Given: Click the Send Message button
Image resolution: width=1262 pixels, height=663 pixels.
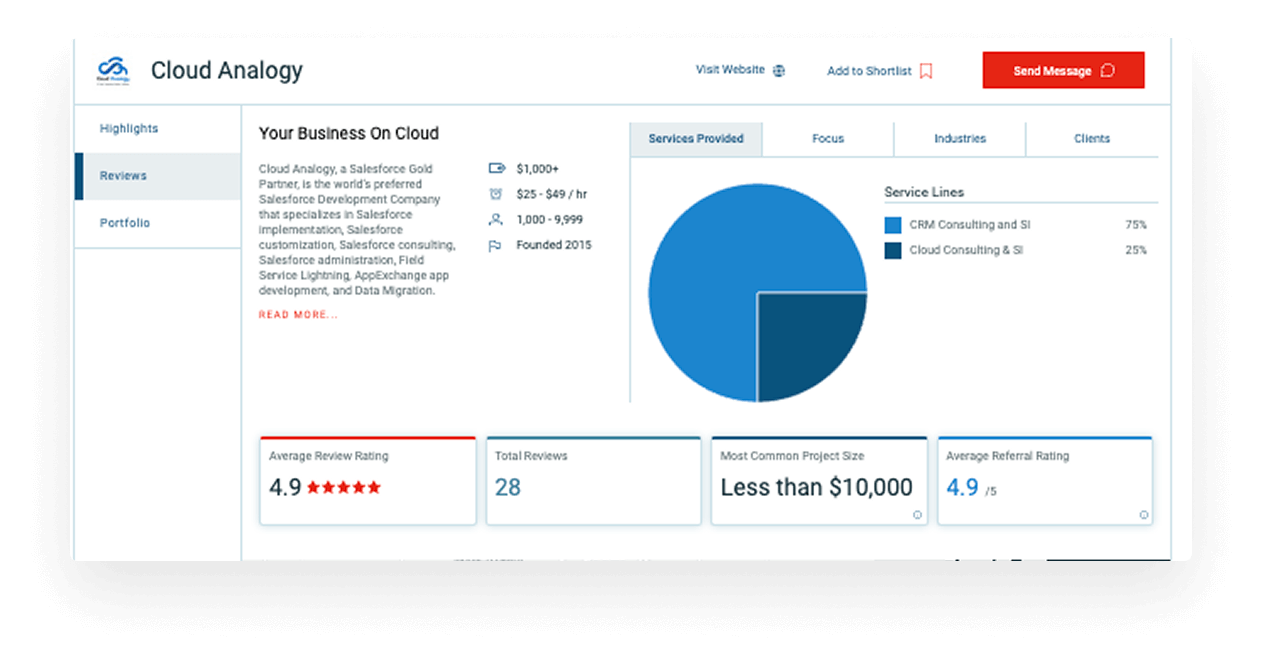Looking at the screenshot, I should 1063,71.
